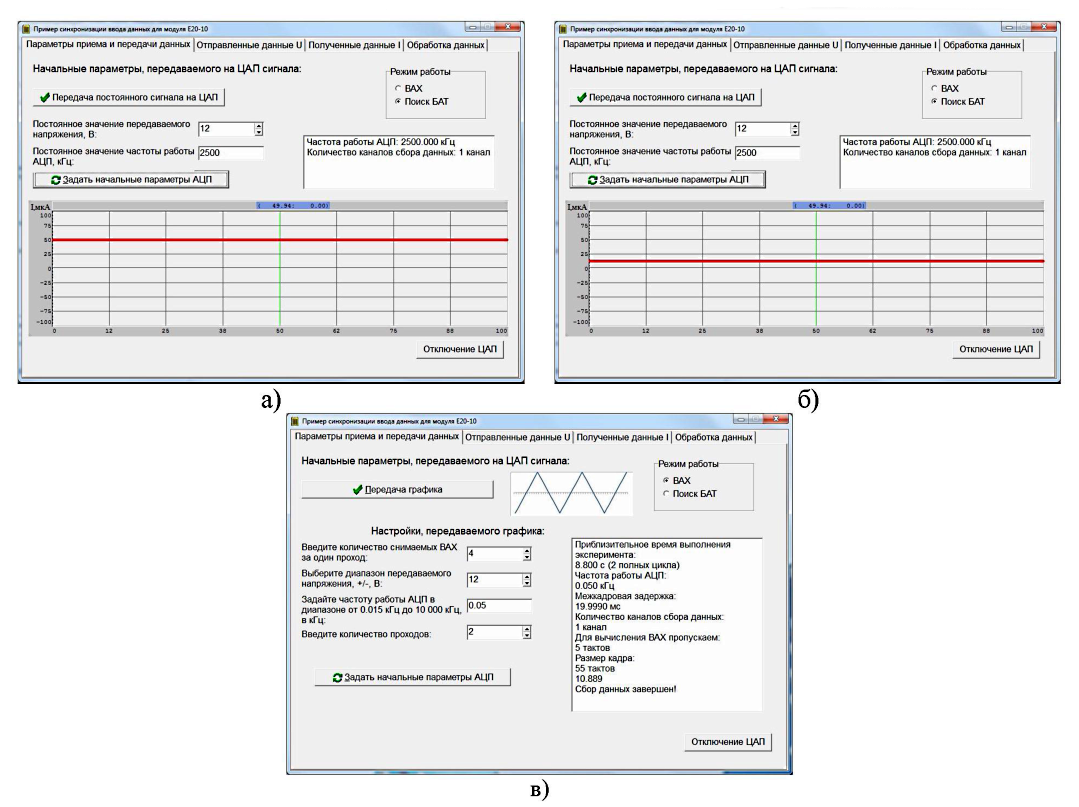Click the '0.050 кГц' value in window в)
This screenshot has height=807, width=1079.
point(595,585)
